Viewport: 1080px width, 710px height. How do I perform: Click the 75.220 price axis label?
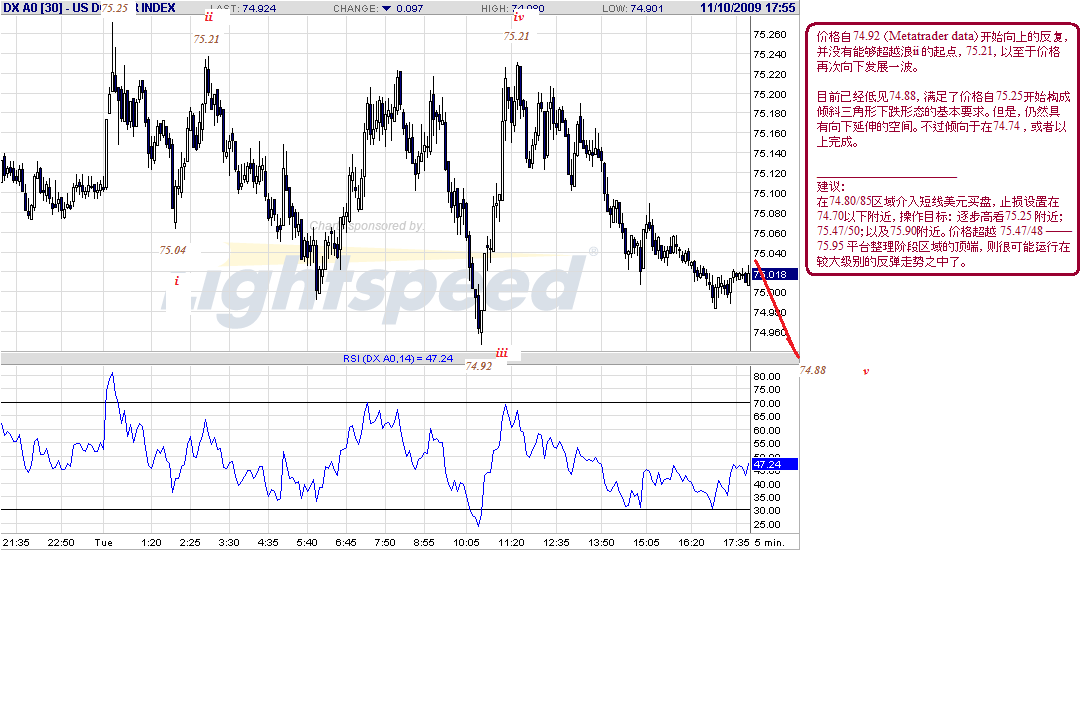(770, 74)
